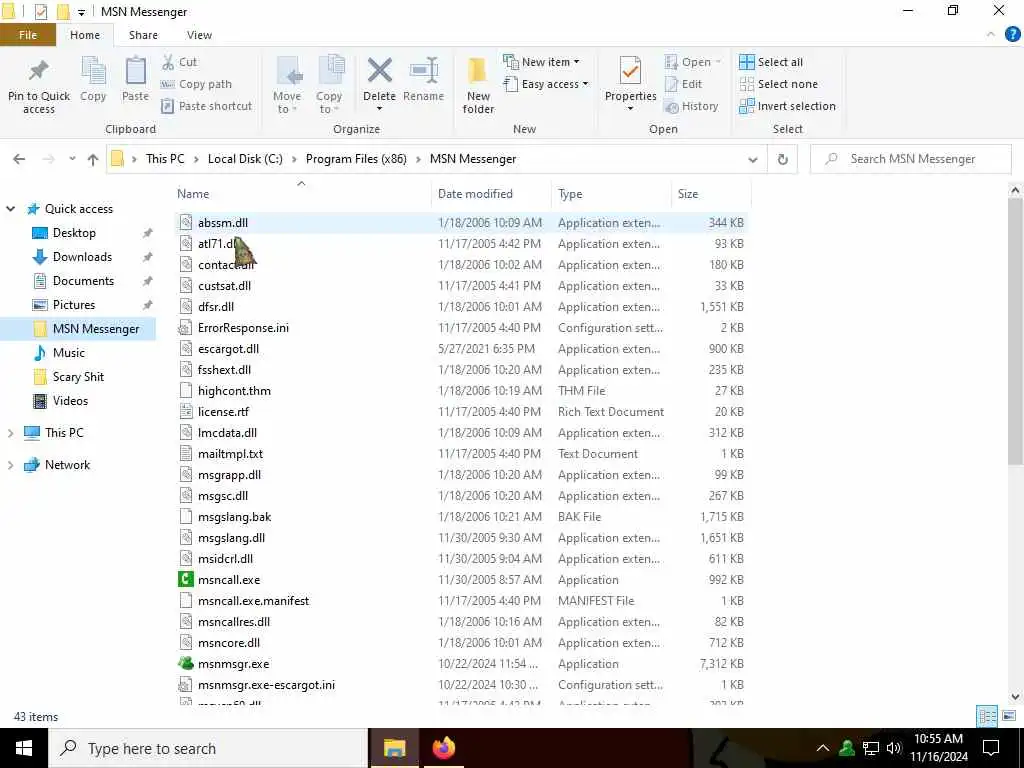Collapse the ribbon with chevron
Screen dimensions: 1024x768
tap(991, 35)
